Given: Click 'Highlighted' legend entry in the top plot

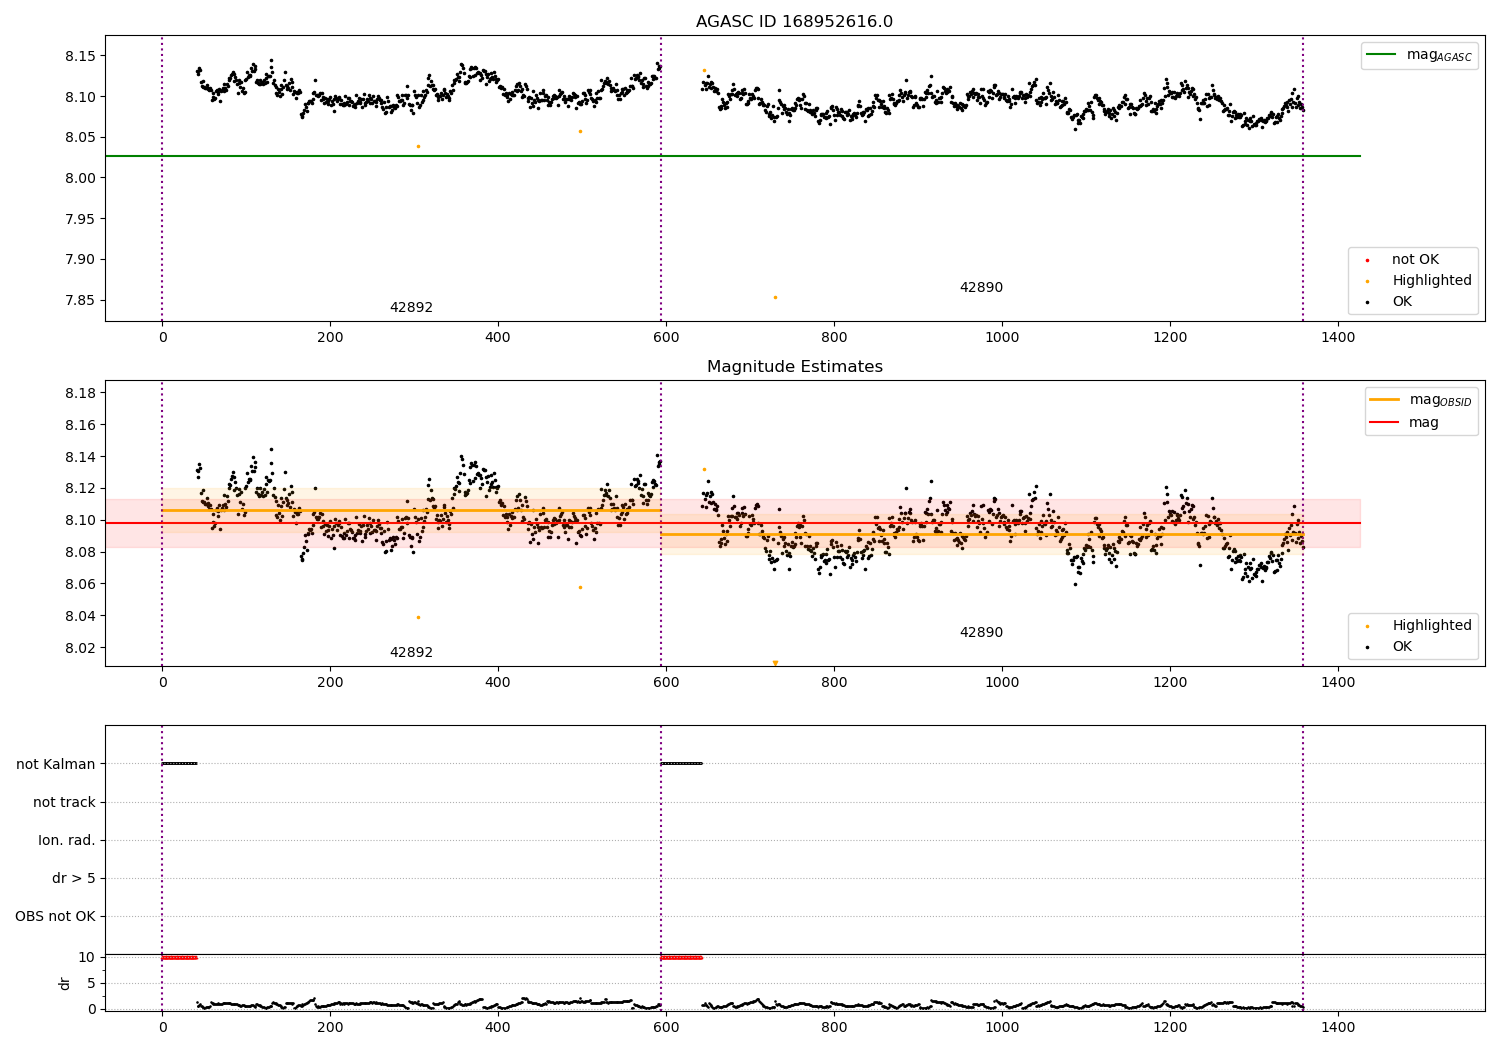Looking at the screenshot, I should (x=1432, y=281).
